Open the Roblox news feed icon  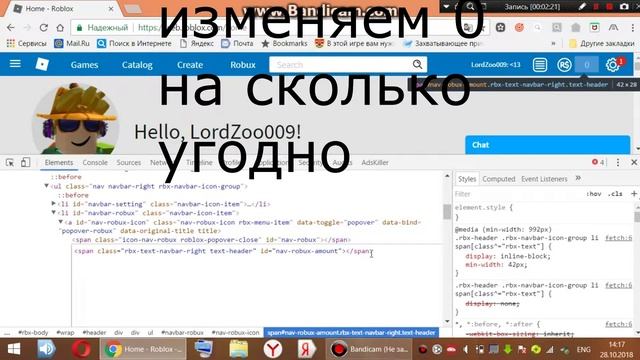pos(540,64)
